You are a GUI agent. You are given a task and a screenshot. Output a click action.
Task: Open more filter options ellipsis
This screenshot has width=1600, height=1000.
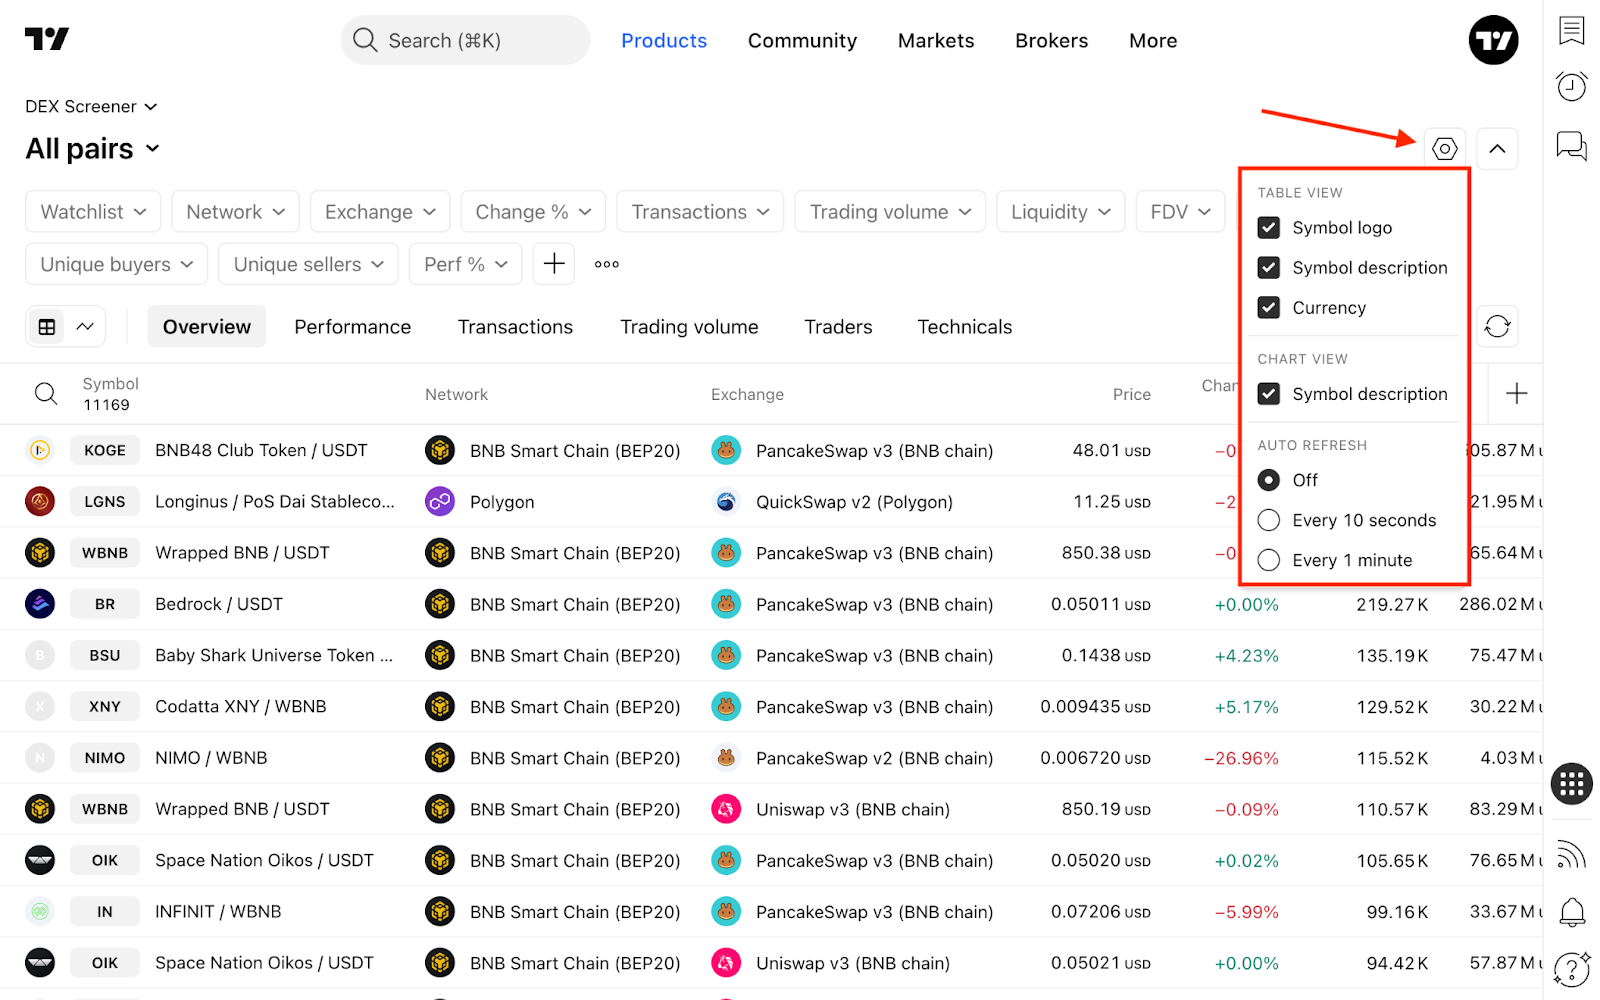(x=607, y=264)
